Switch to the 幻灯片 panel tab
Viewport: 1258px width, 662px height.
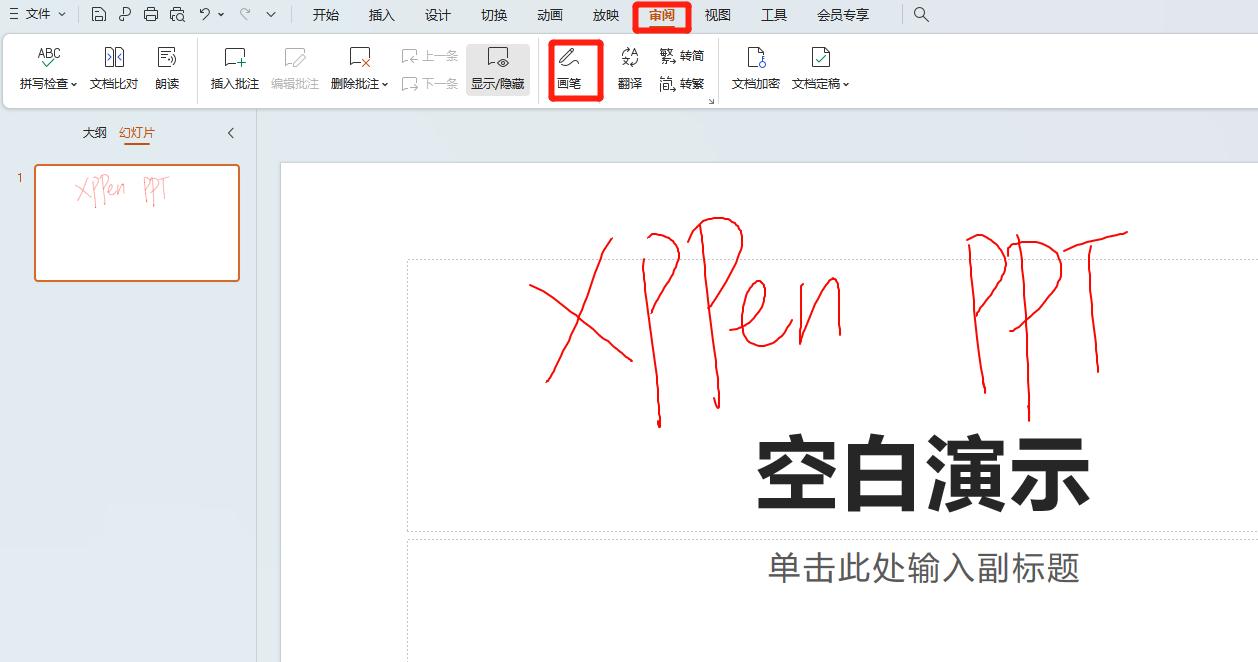(x=137, y=133)
